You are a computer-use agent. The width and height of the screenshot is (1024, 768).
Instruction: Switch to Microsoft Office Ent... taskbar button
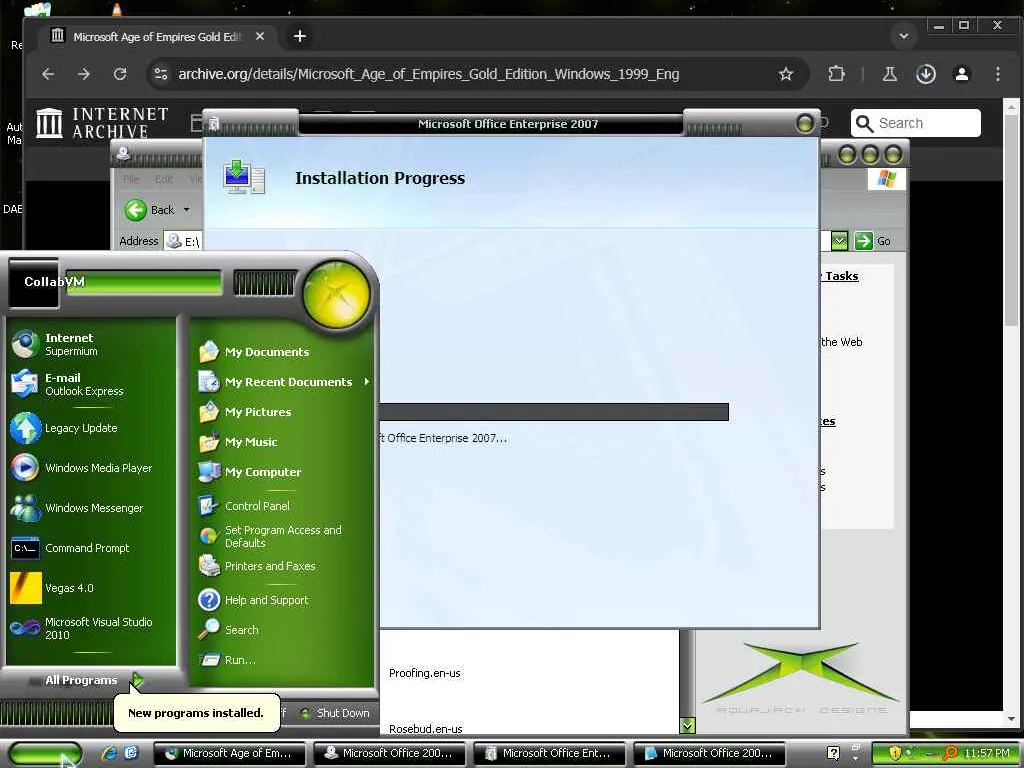coord(550,753)
